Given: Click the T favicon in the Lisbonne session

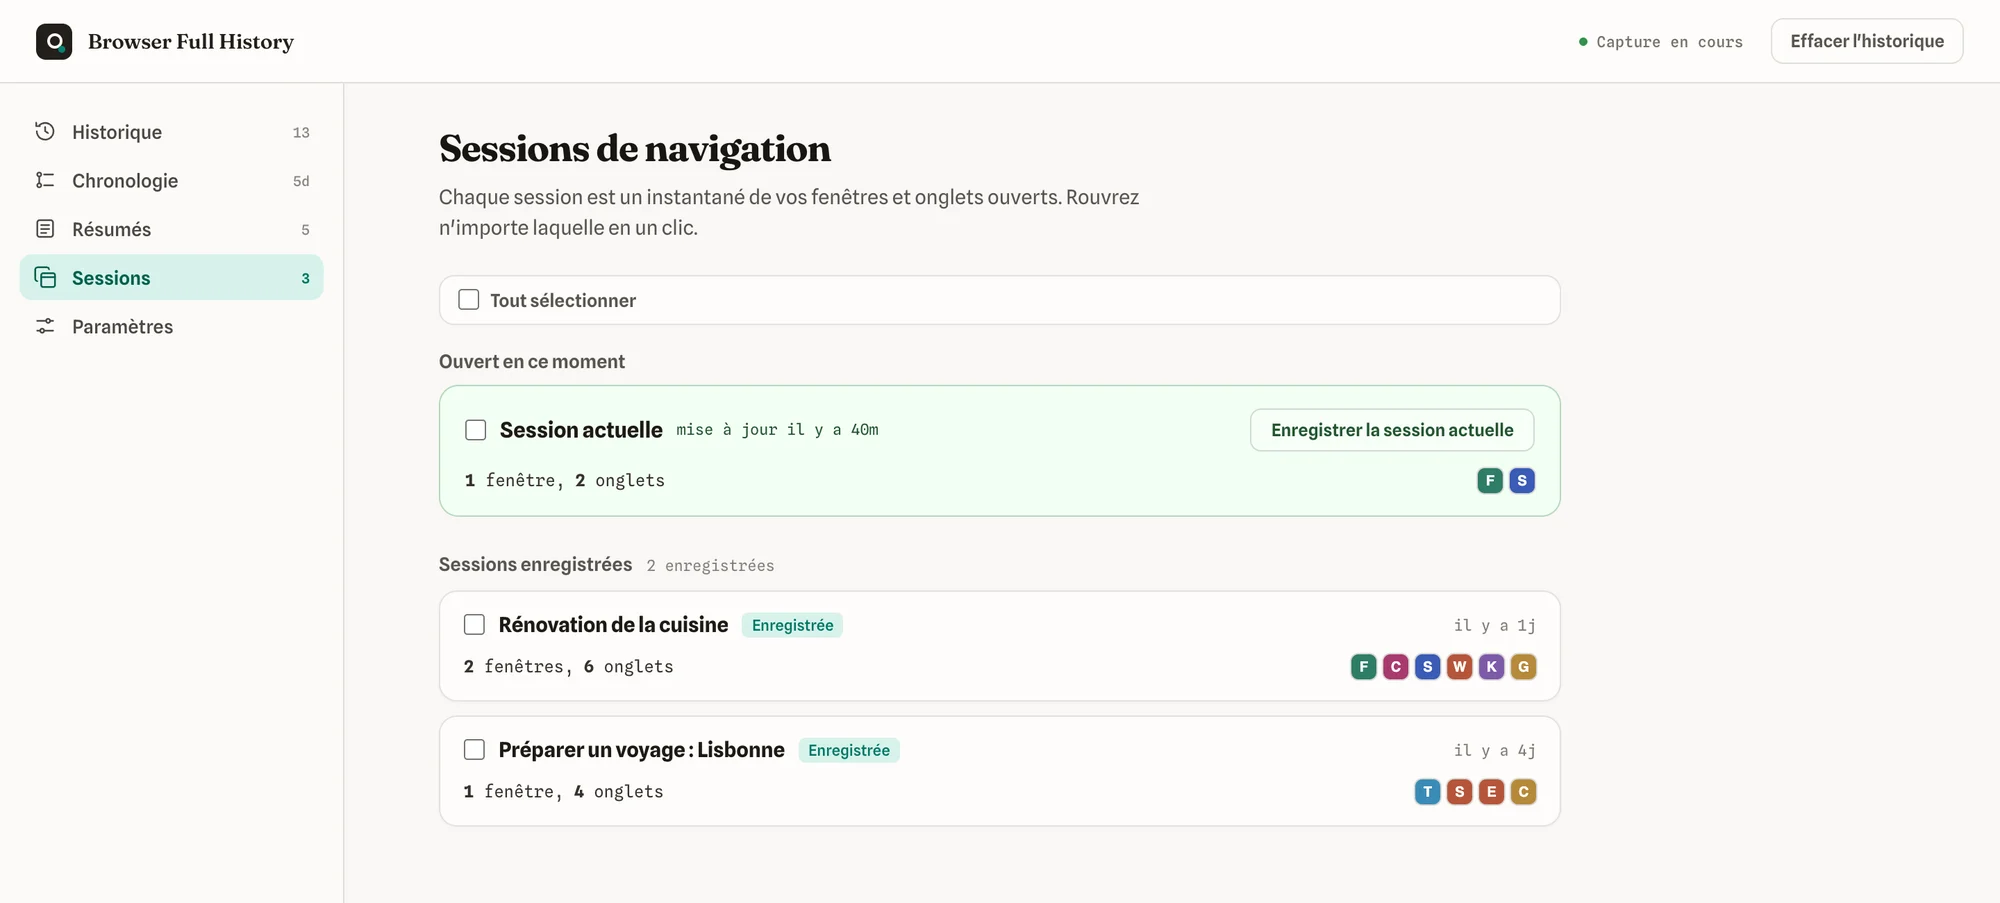Looking at the screenshot, I should [x=1428, y=792].
